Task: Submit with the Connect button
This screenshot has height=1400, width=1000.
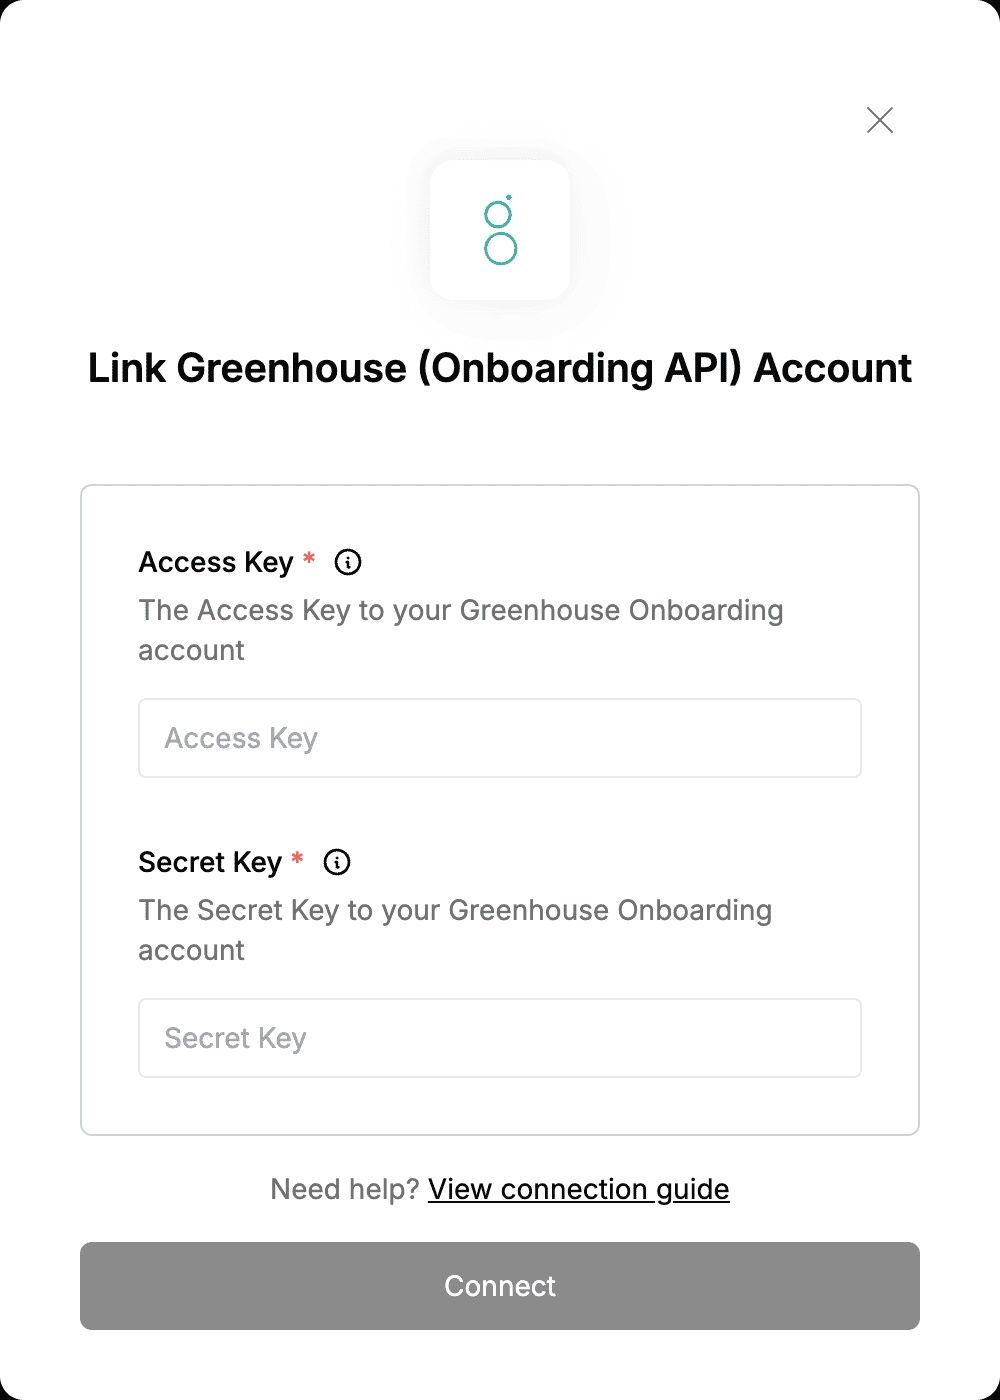Action: [500, 1286]
